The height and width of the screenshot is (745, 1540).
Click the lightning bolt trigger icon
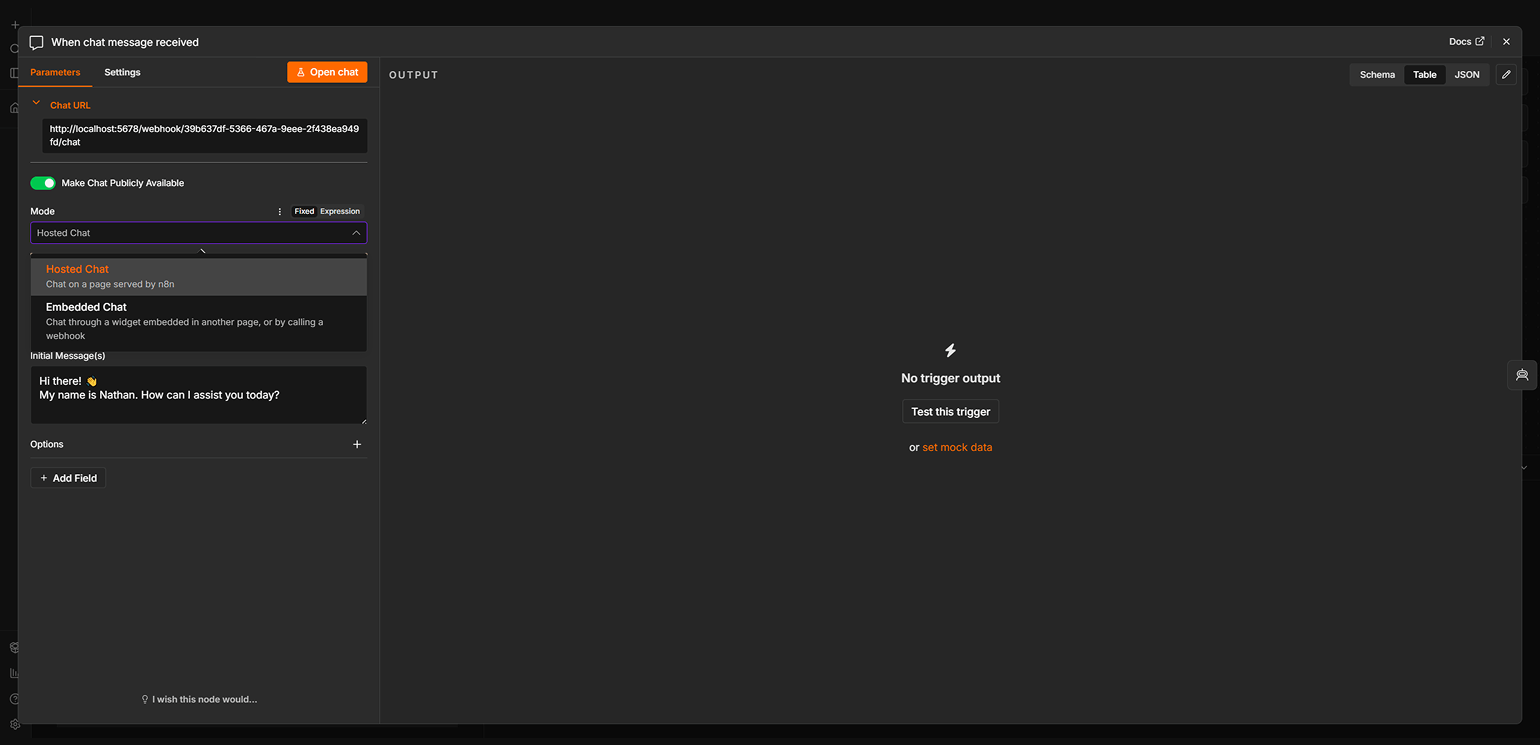[950, 350]
